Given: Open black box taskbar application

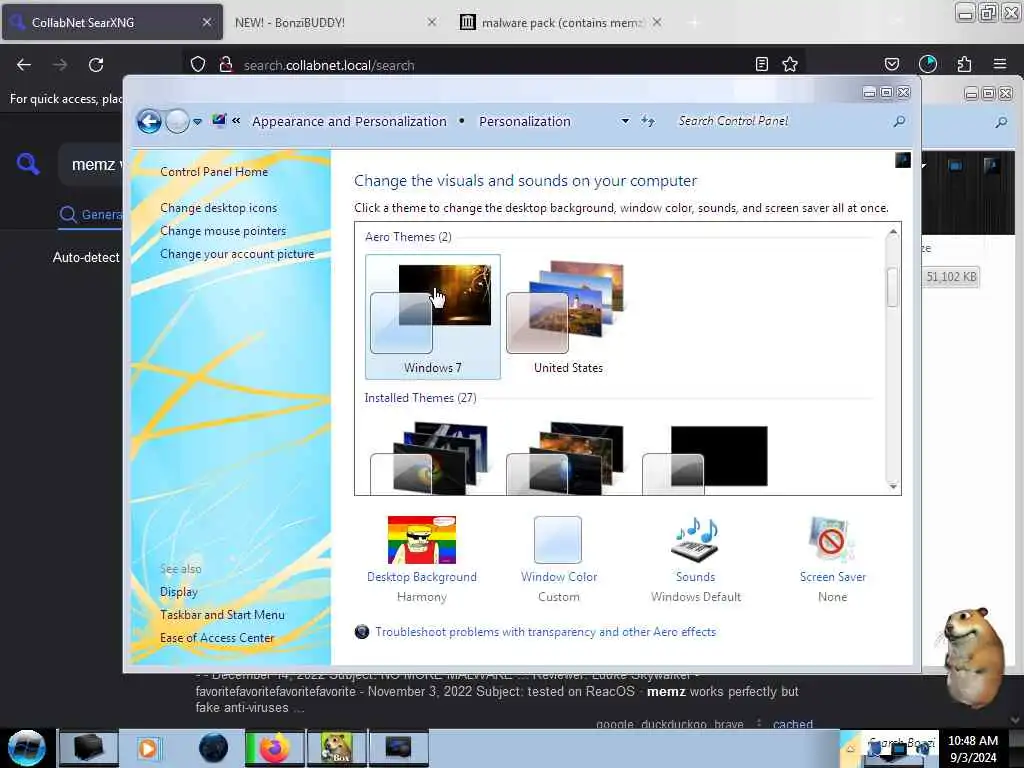Looking at the screenshot, I should pos(89,748).
